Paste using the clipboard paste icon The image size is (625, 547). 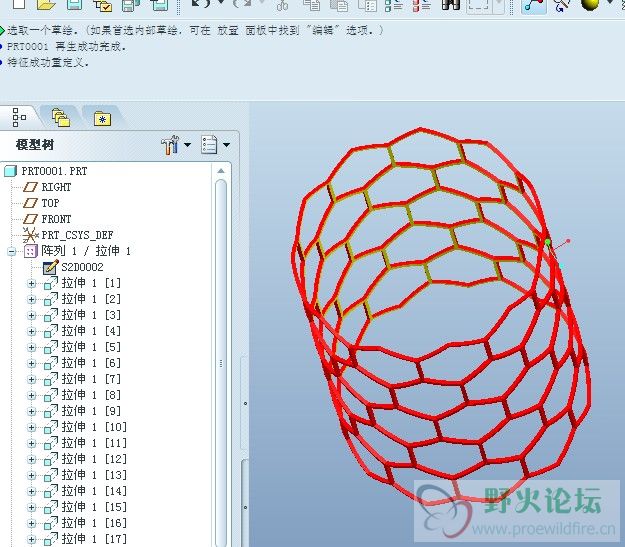coord(339,5)
